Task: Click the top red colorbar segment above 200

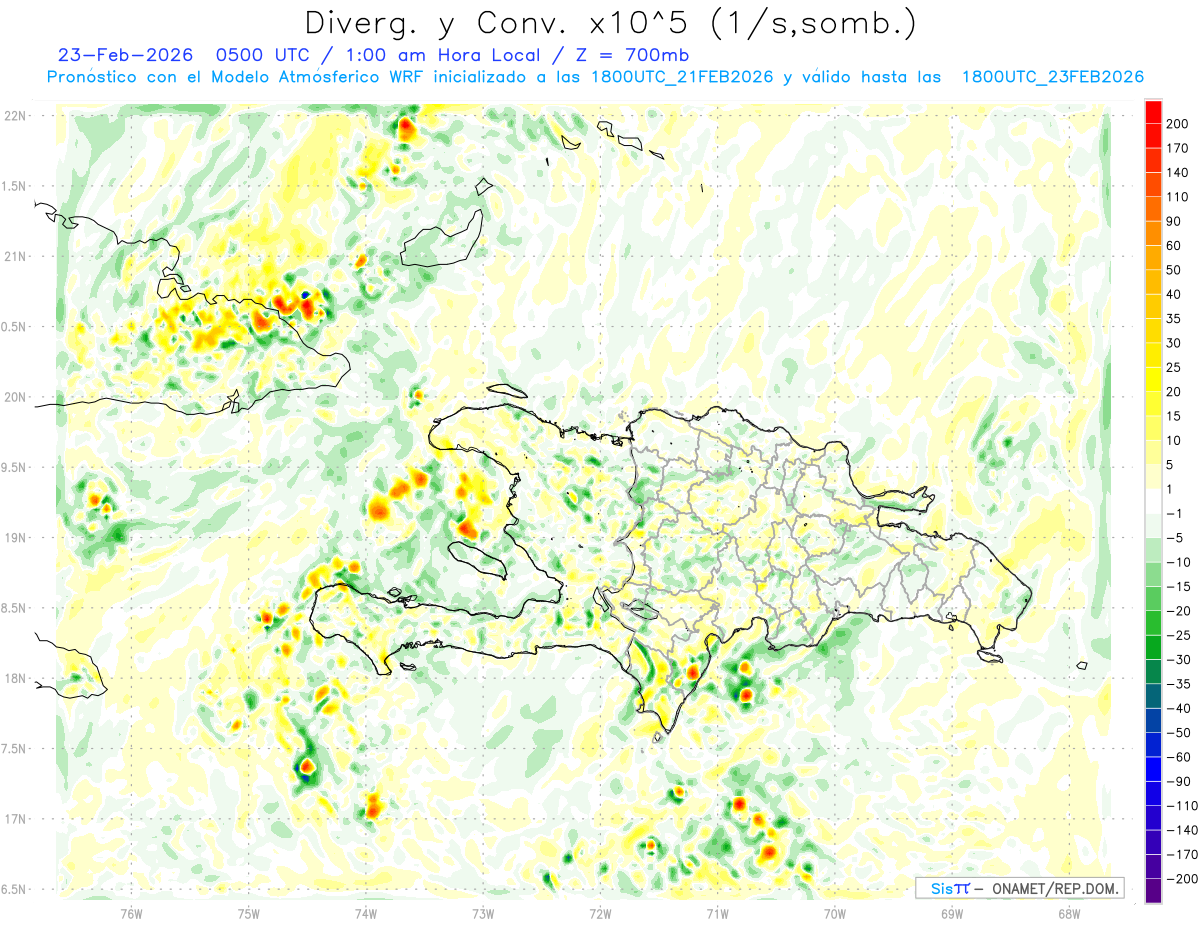Action: click(x=1153, y=111)
